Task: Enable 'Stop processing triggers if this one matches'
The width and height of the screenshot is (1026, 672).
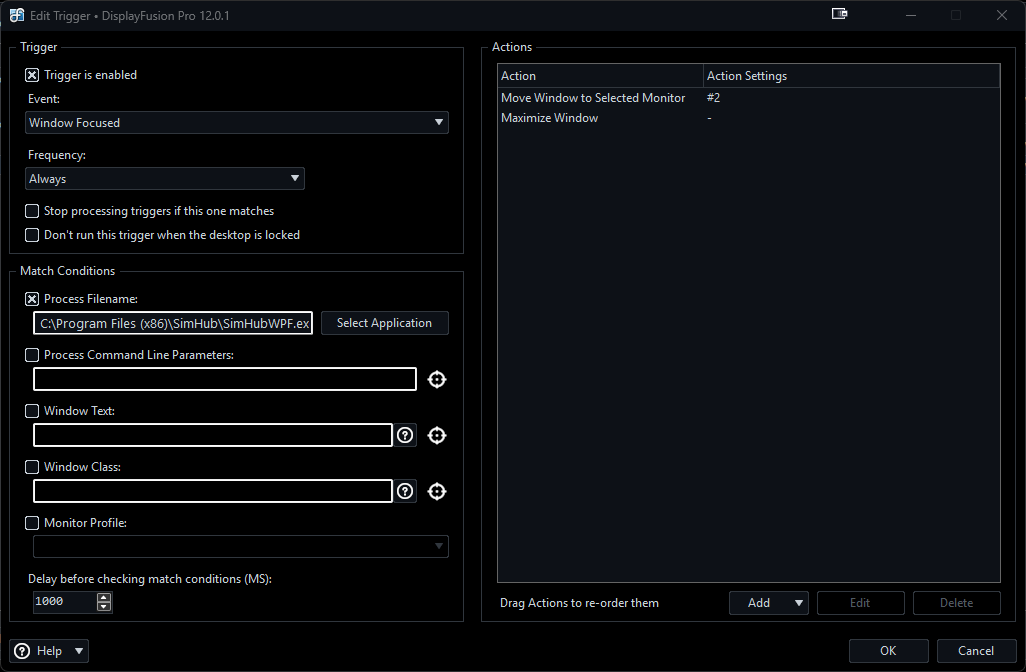Action: 32,211
